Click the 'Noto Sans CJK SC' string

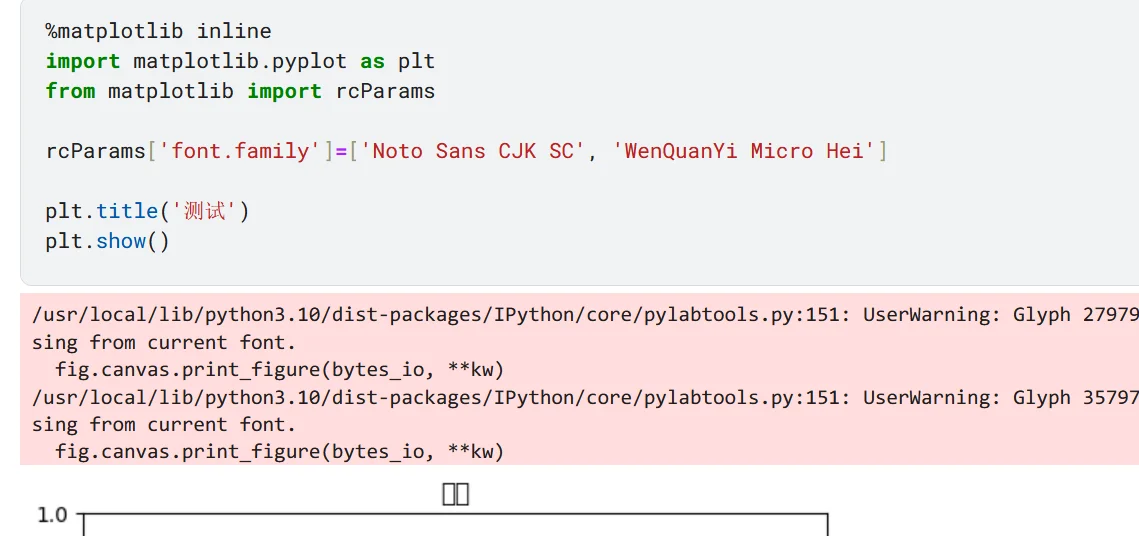tap(474, 151)
